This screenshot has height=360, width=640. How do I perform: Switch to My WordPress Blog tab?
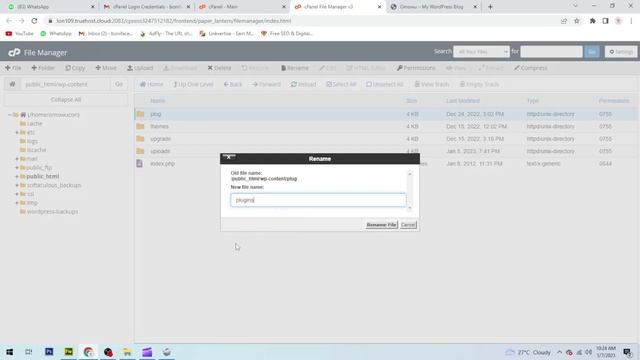coord(433,7)
